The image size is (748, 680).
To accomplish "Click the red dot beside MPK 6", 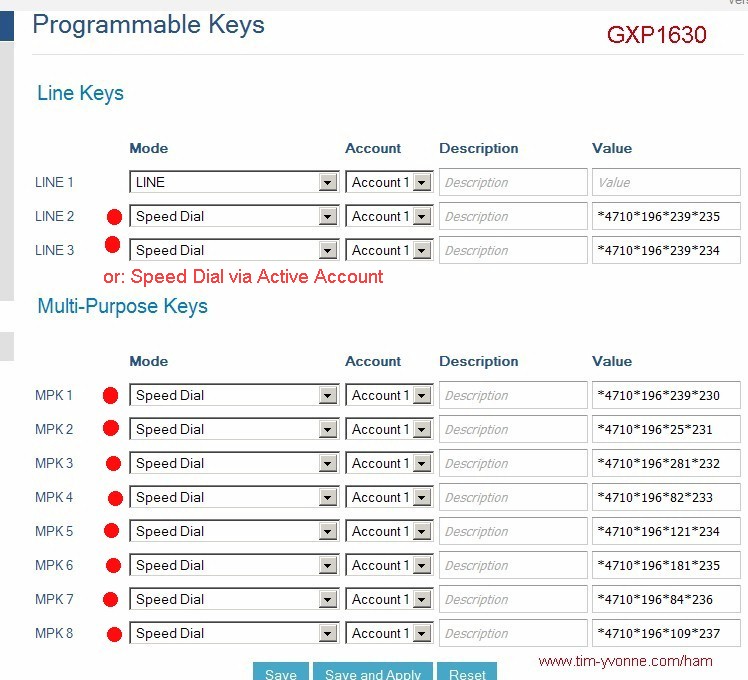I will click(113, 566).
